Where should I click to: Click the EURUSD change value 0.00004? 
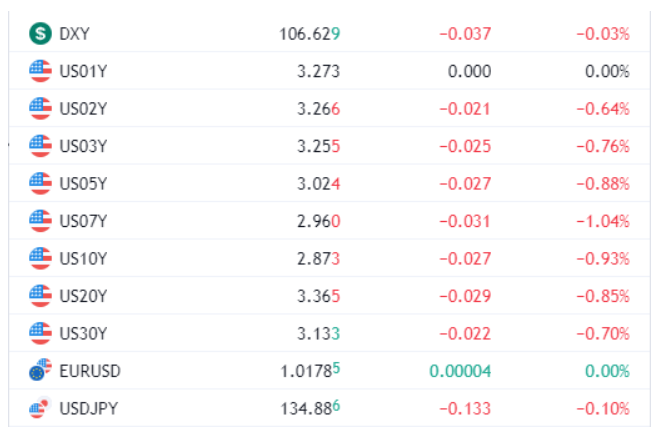coord(460,371)
